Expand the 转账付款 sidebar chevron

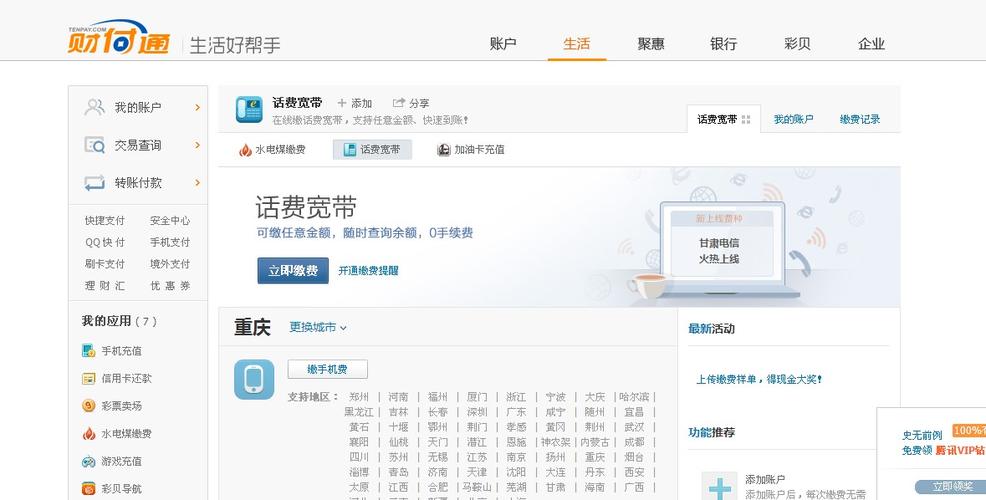point(197,183)
